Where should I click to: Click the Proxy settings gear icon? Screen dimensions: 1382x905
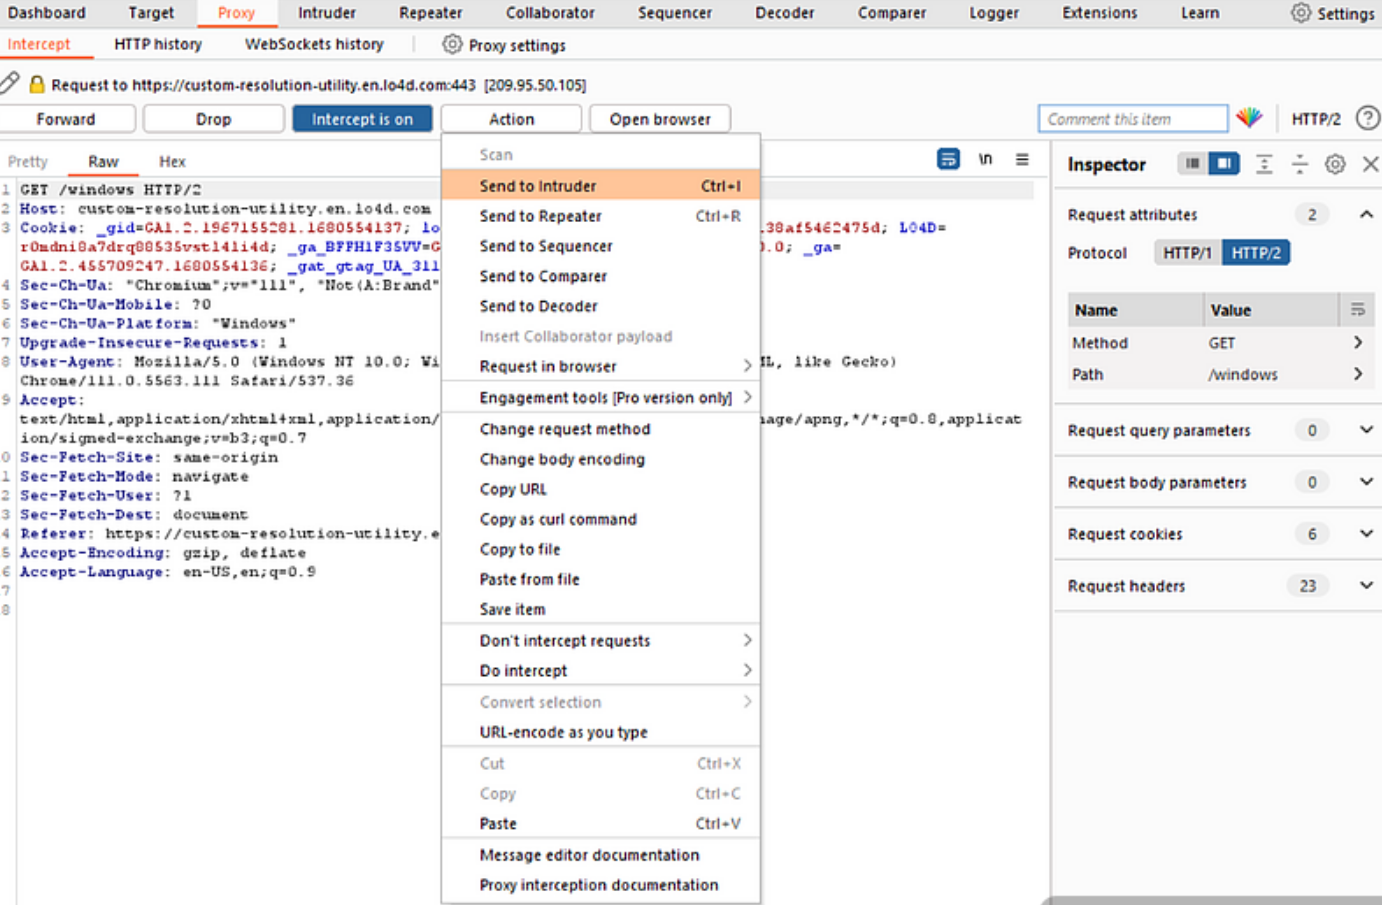[x=452, y=45]
